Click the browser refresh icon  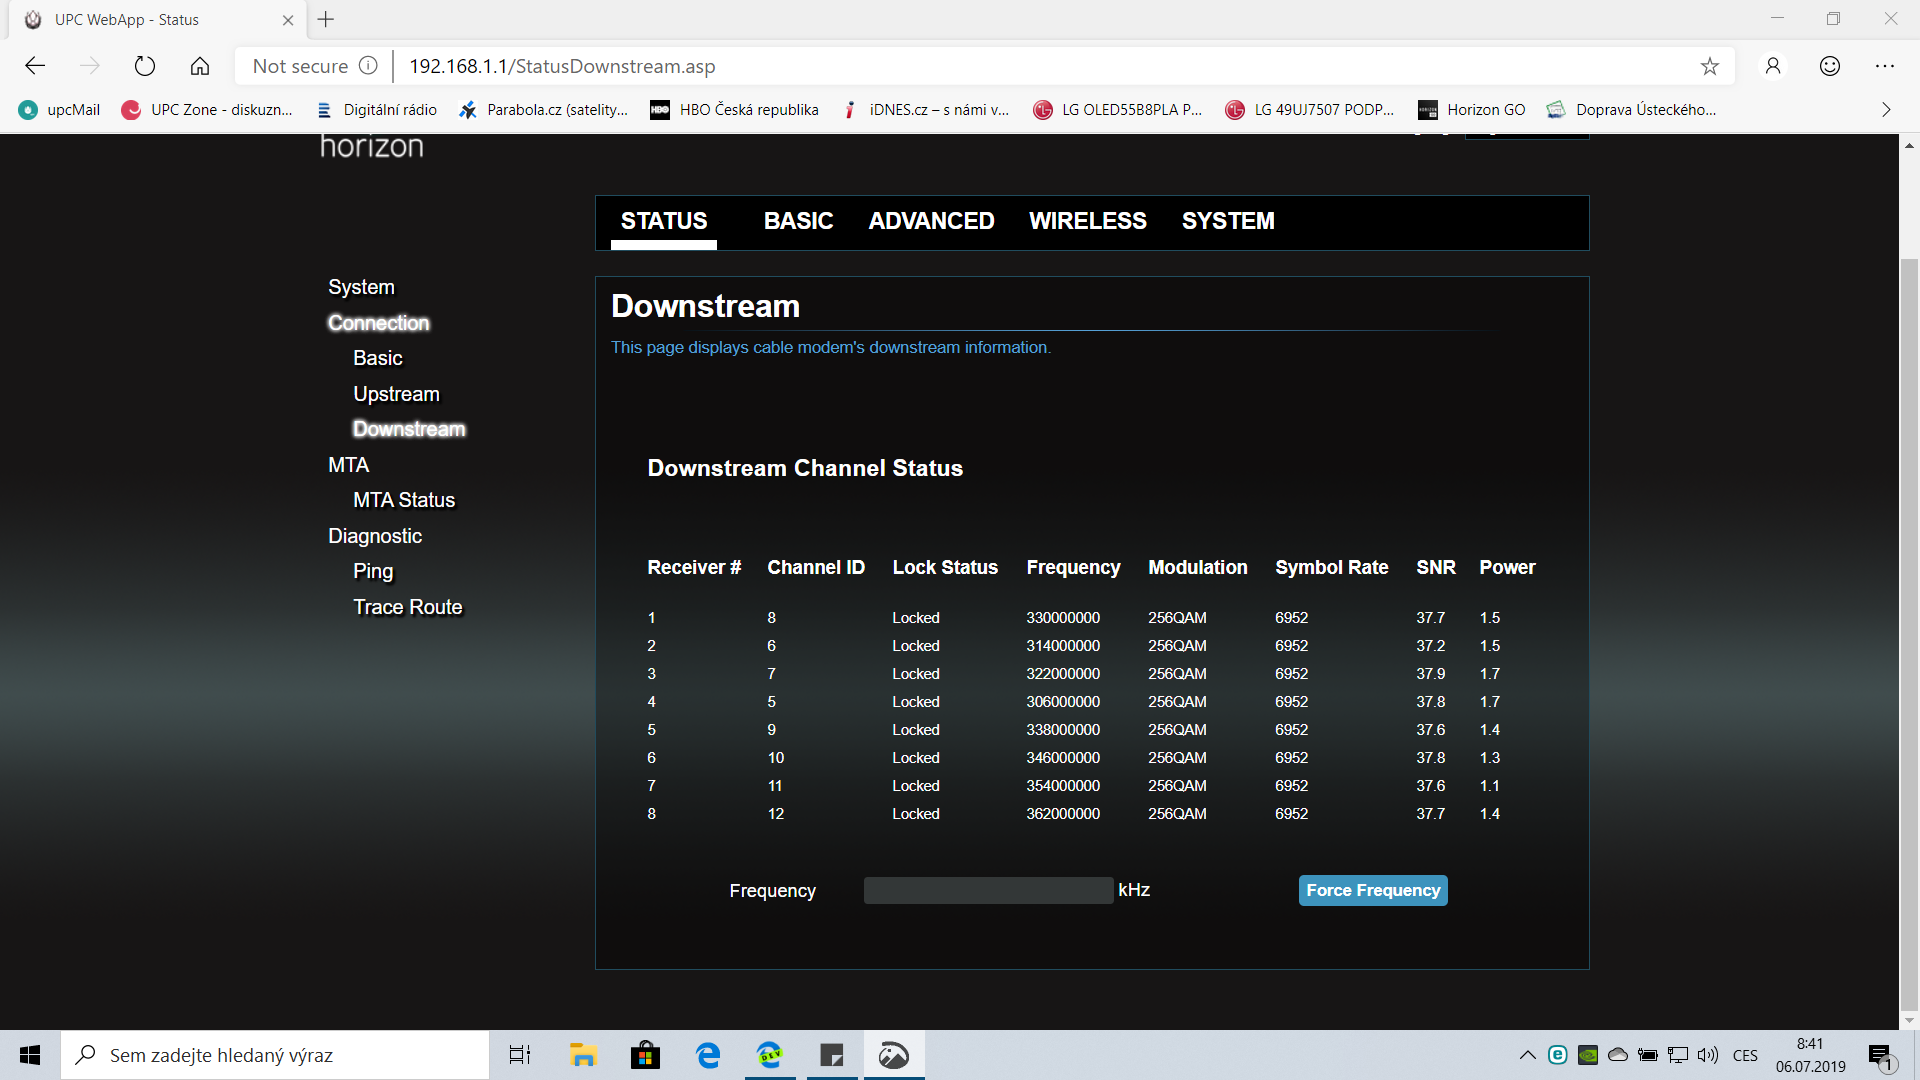coord(145,66)
